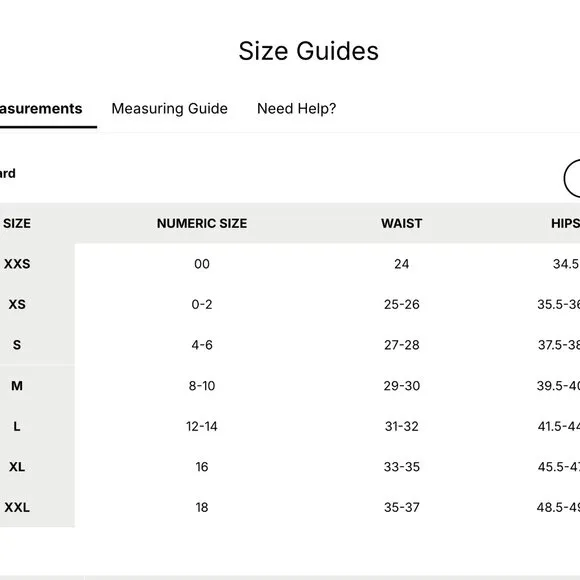The image size is (580, 580).
Task: Click waist value 33-35 cell
Action: (x=402, y=467)
